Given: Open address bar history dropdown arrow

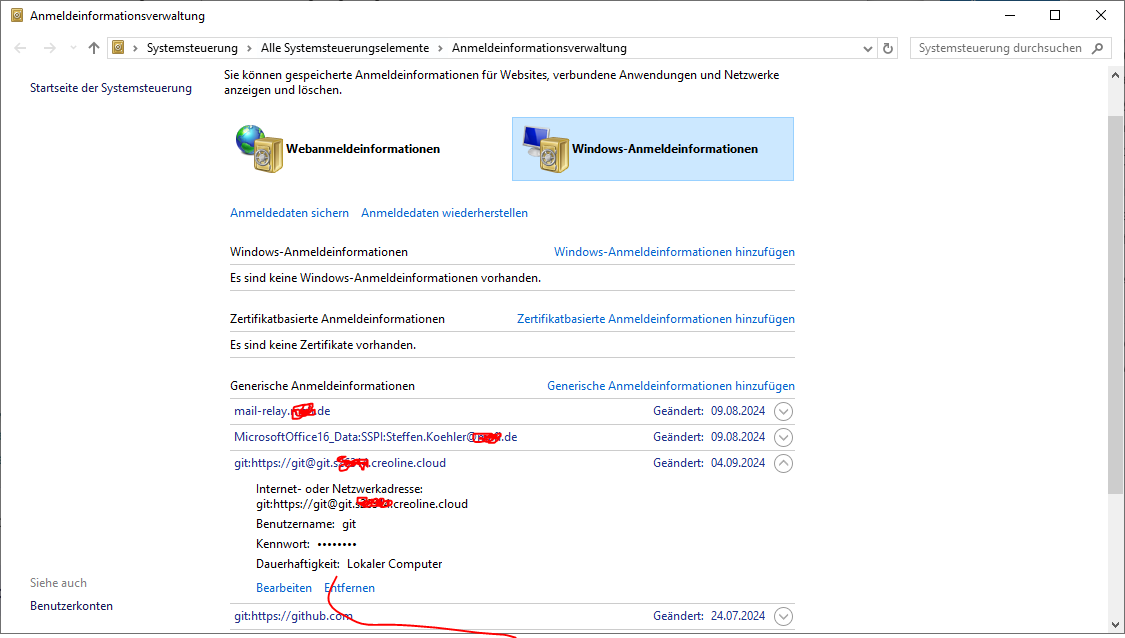Looking at the screenshot, I should tap(867, 48).
